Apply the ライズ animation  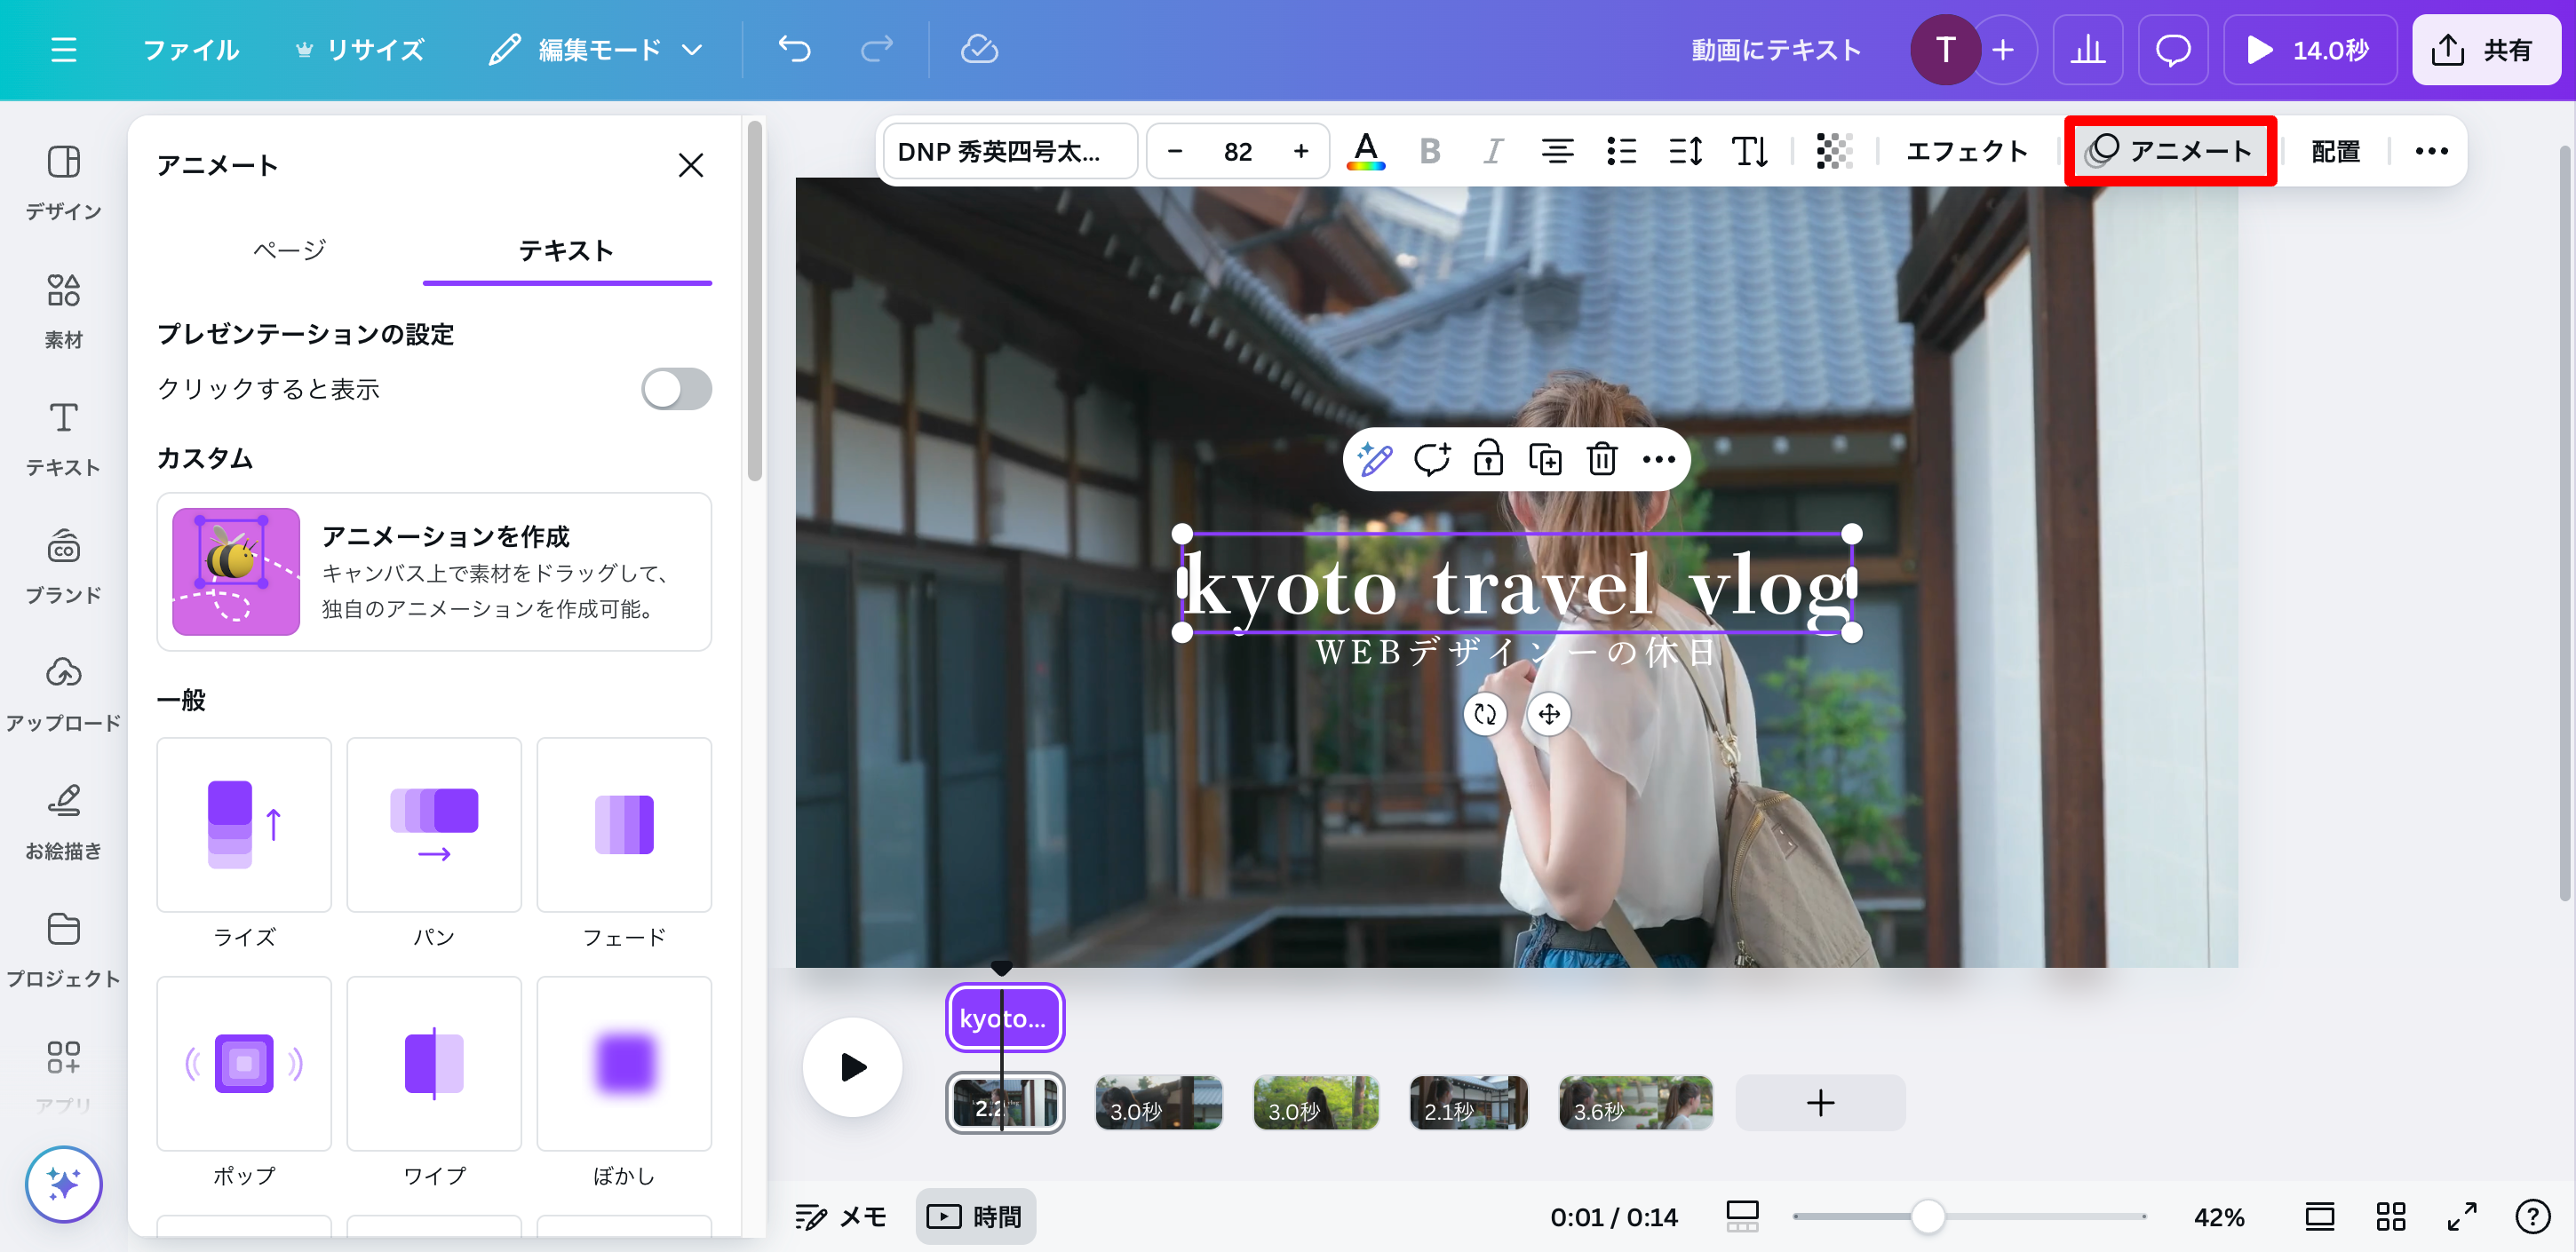pos(244,825)
